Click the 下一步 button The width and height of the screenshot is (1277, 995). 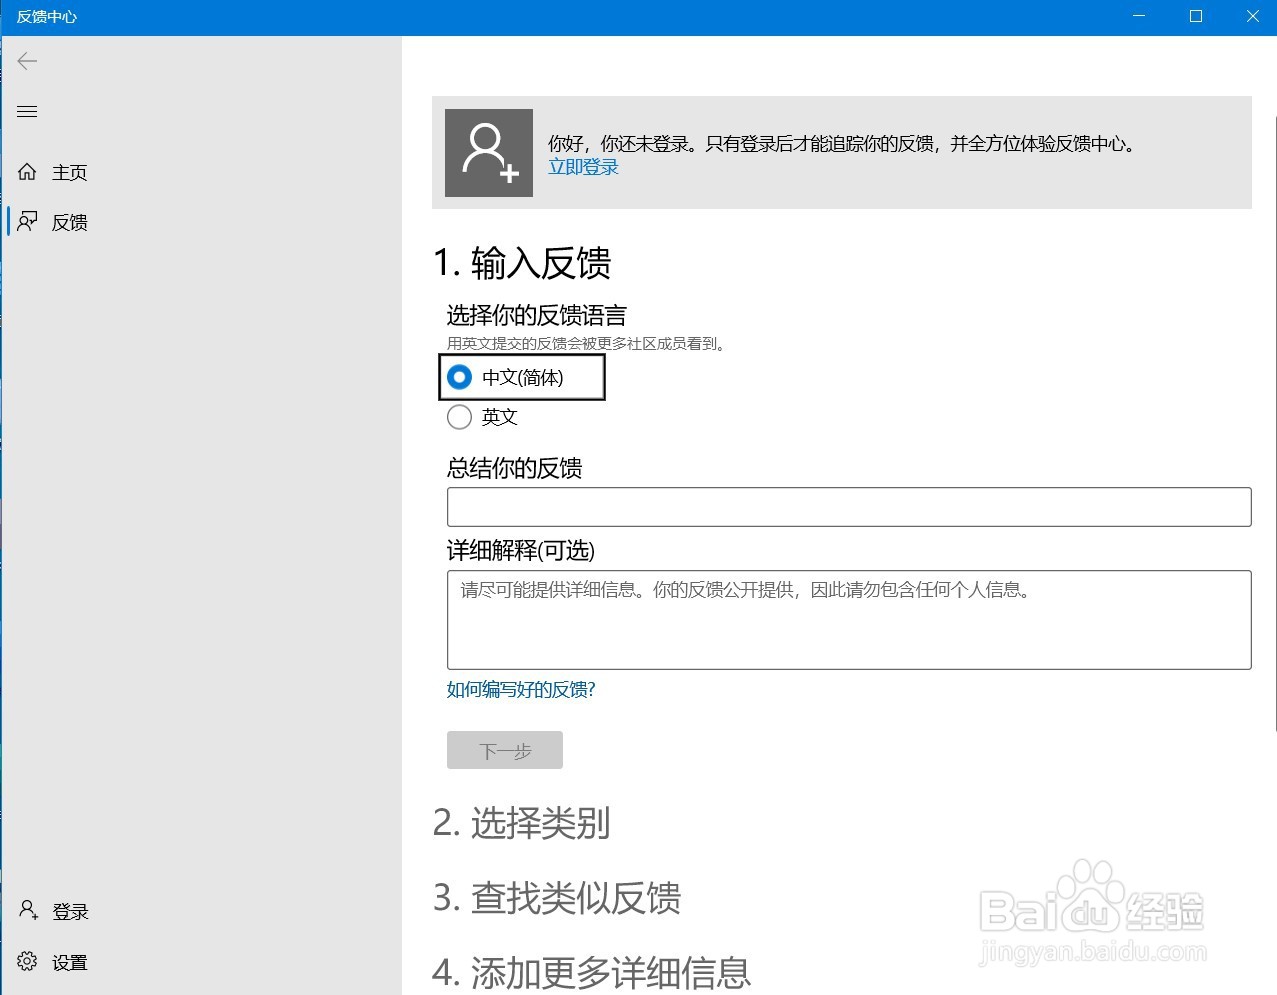click(504, 750)
